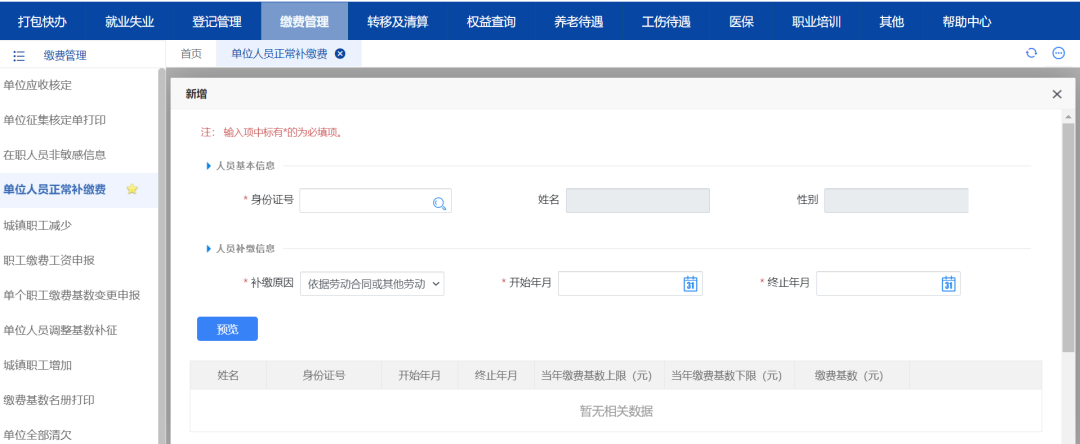Click the search icon in 身份证号 field
The width and height of the screenshot is (1080, 444).
439,203
